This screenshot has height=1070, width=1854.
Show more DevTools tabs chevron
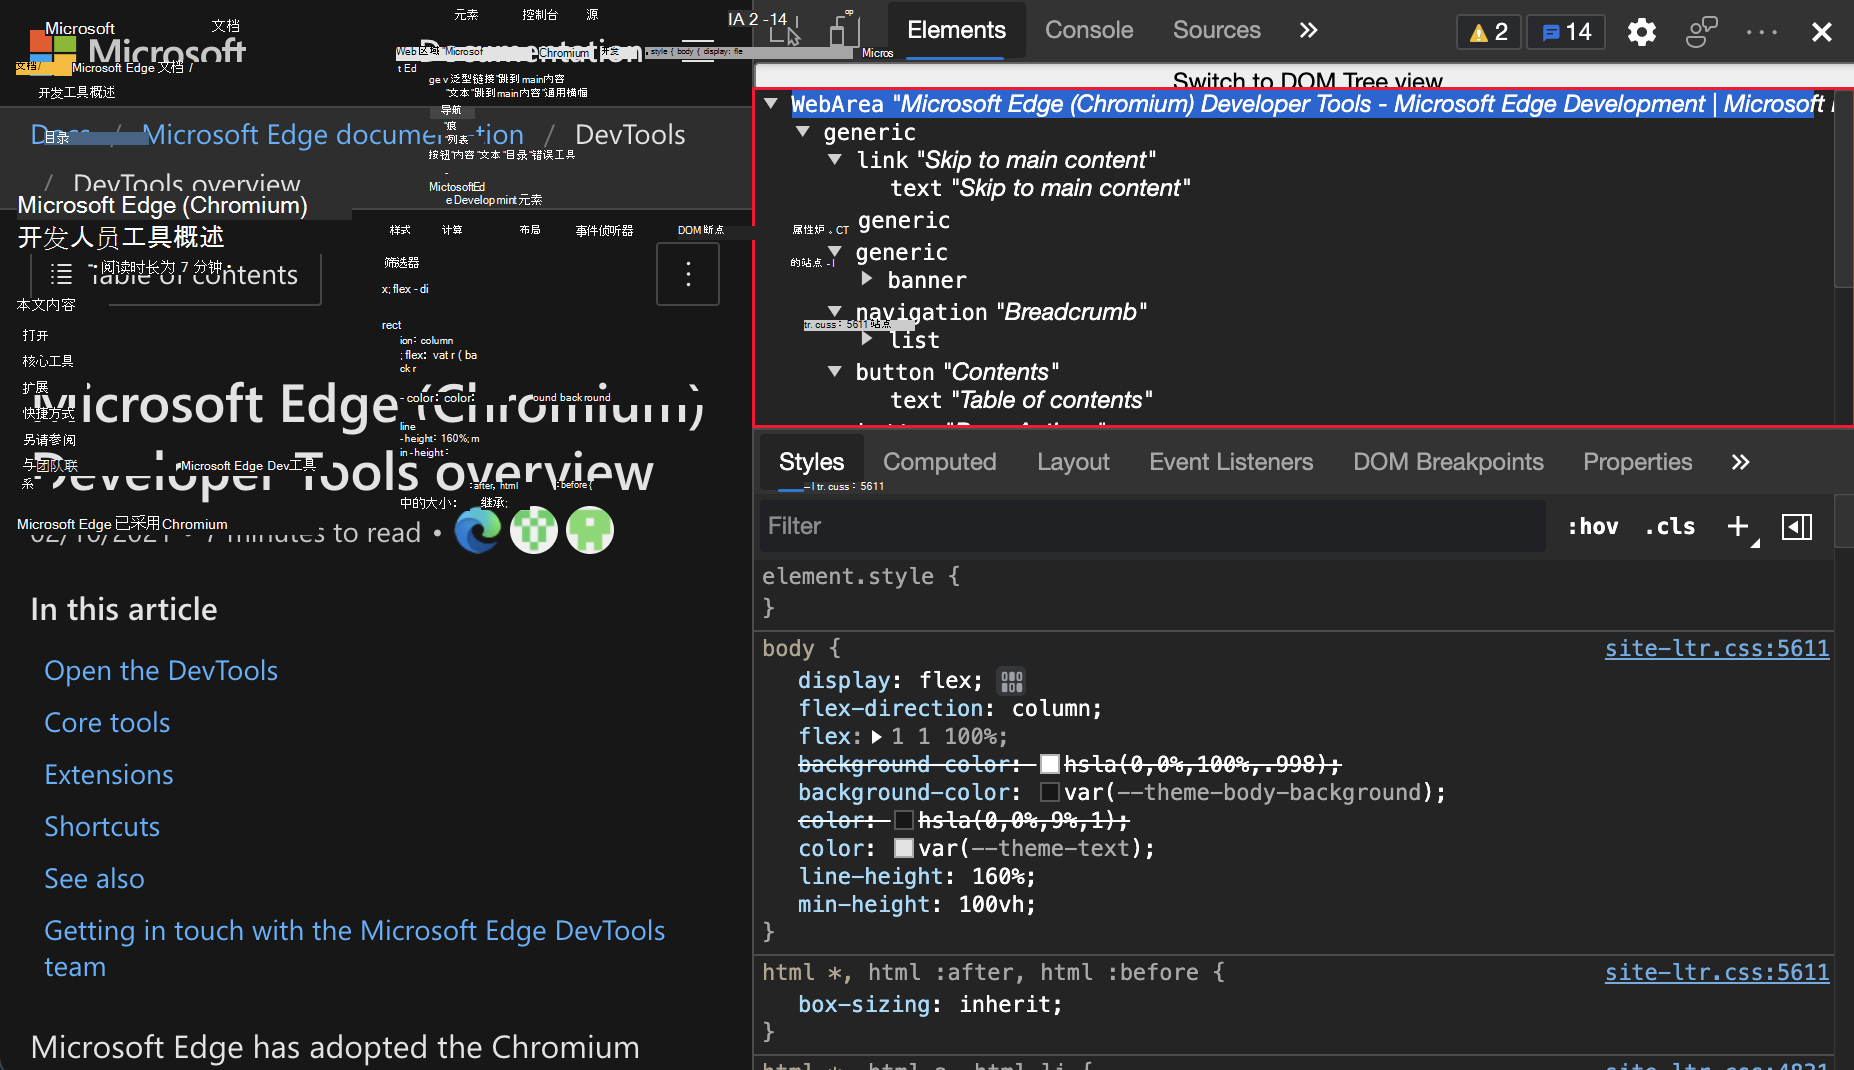tap(1308, 30)
